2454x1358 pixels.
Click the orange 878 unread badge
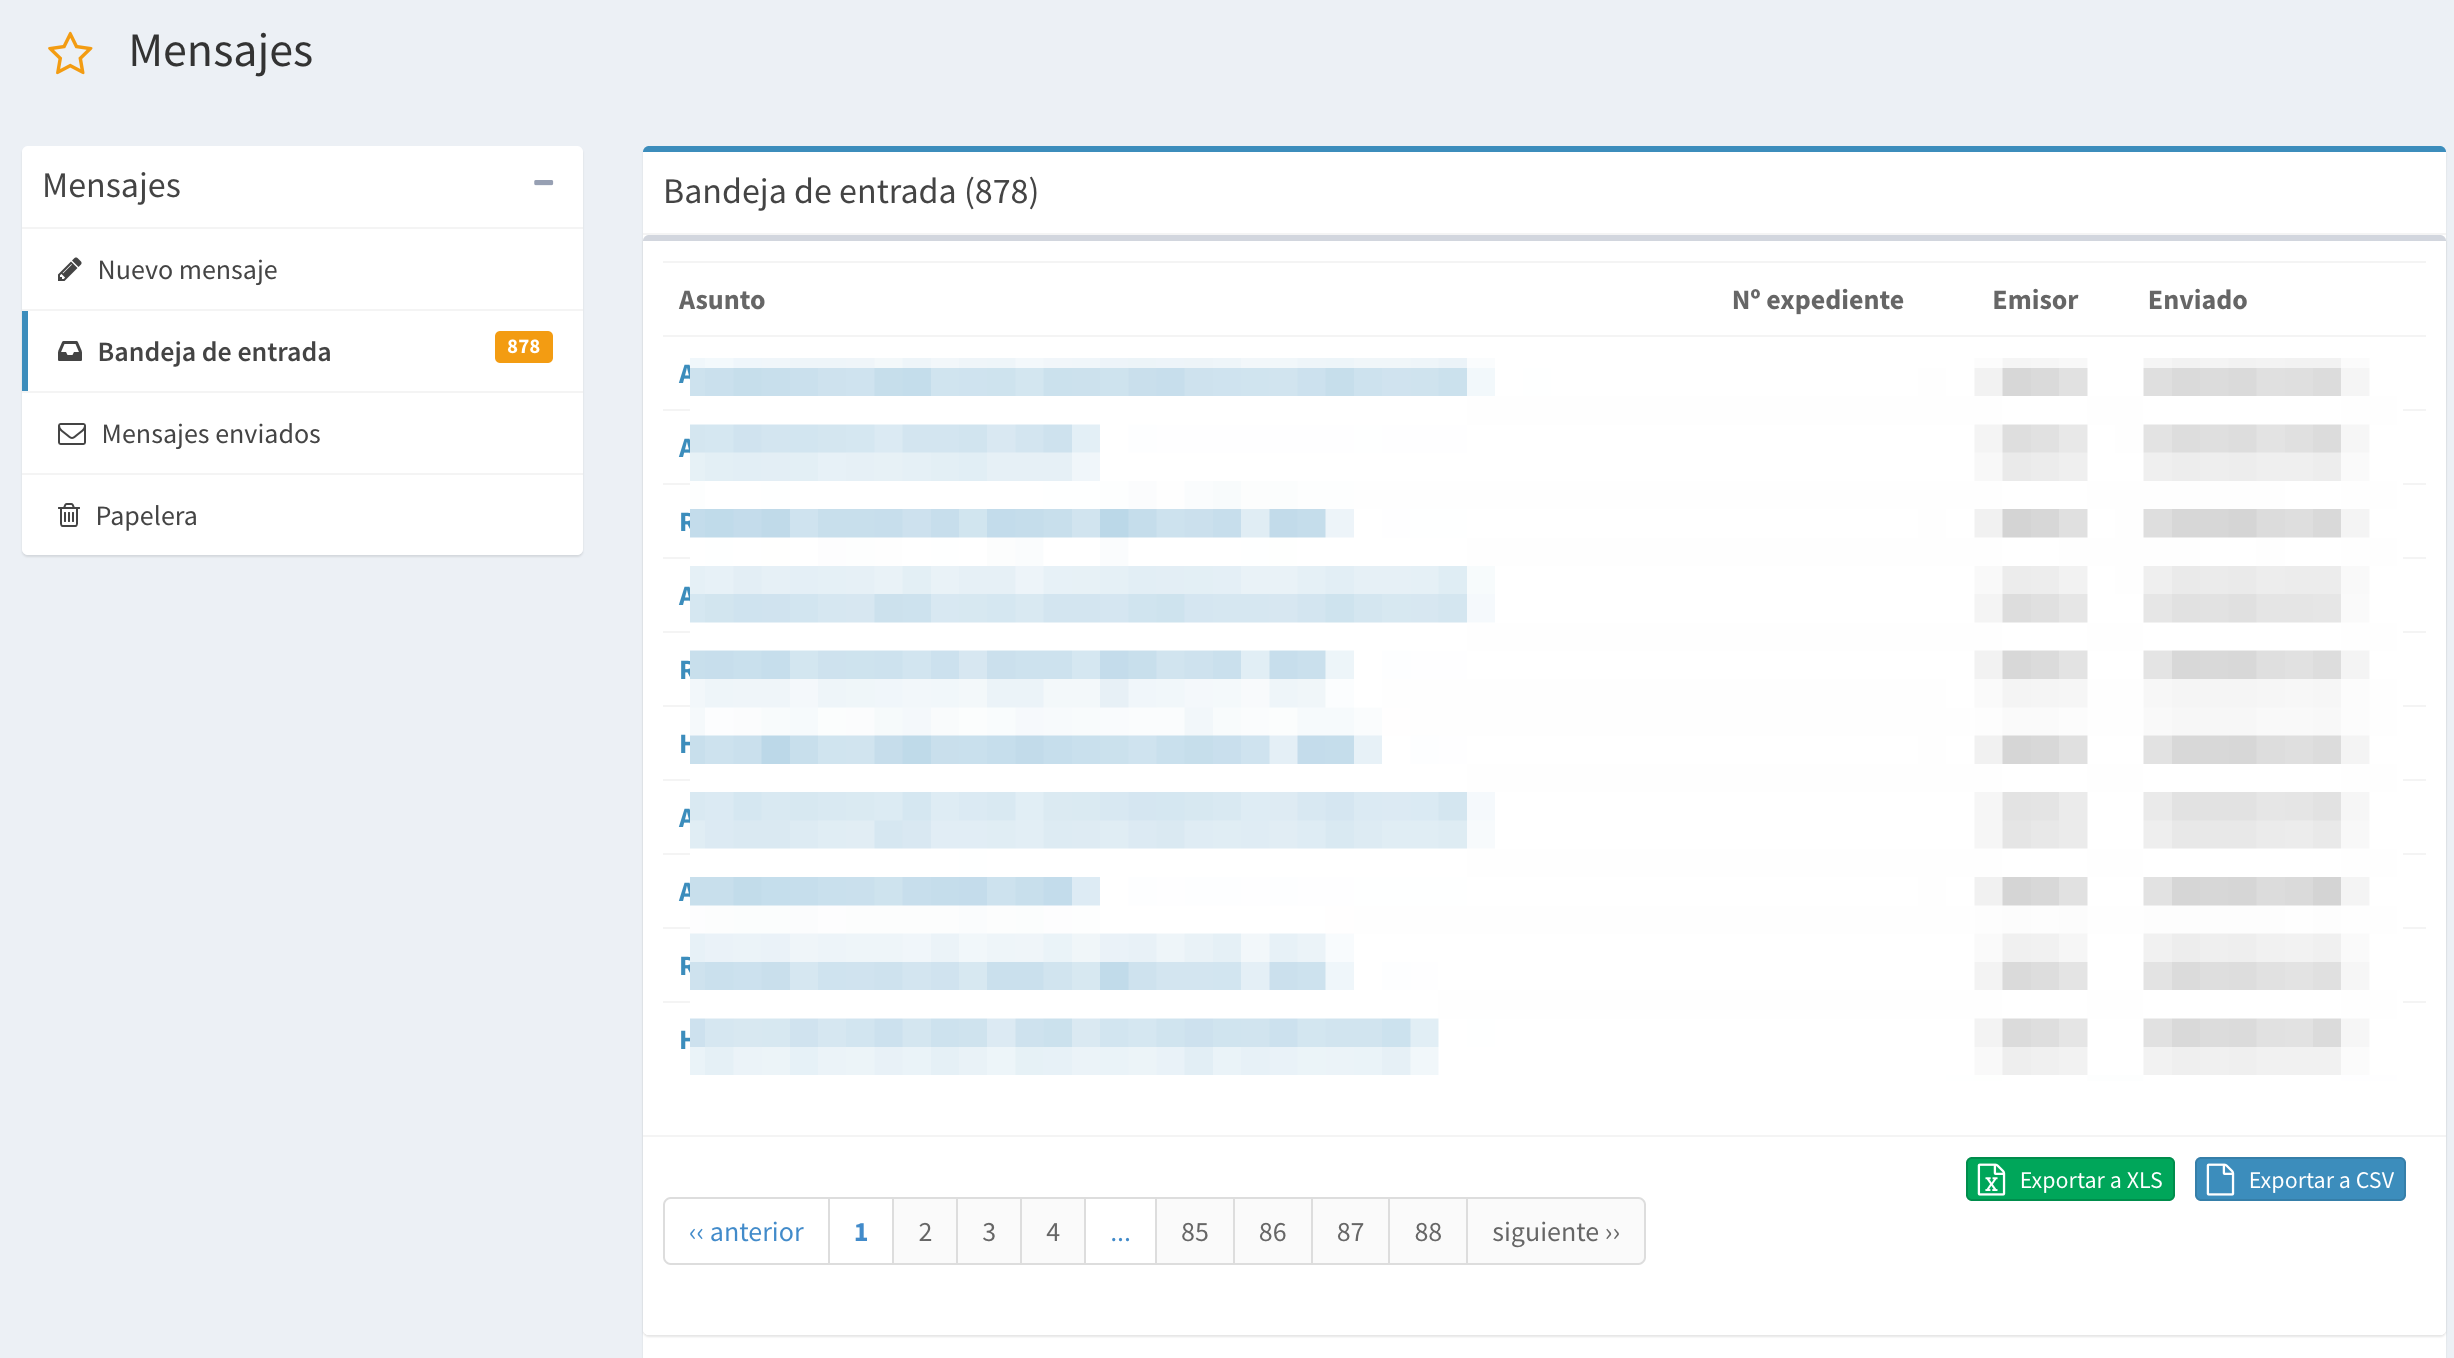[x=523, y=347]
